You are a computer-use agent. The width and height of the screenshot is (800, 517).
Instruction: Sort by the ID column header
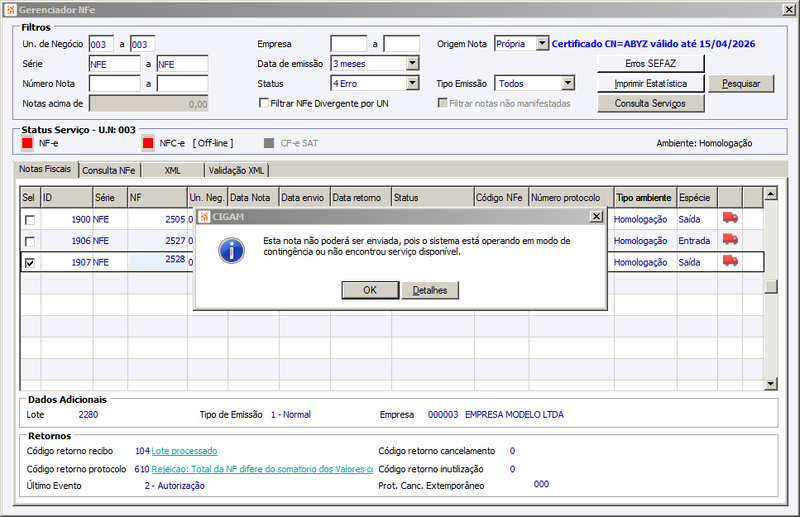[66, 198]
